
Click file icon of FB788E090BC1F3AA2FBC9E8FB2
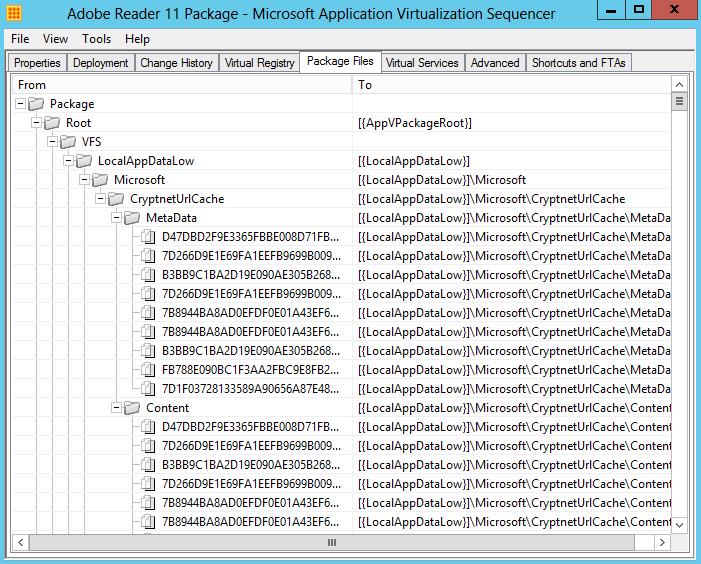148,370
